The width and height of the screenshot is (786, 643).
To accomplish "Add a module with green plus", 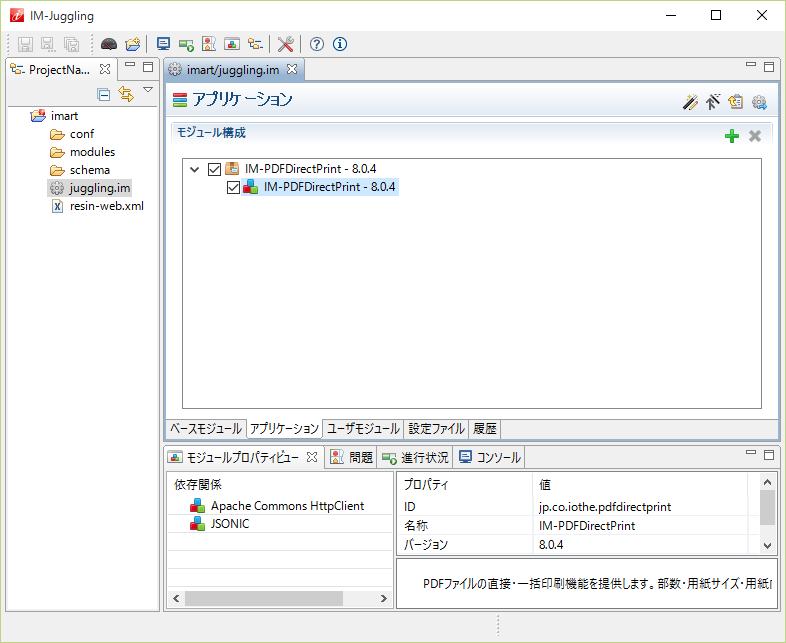I will coord(732,136).
